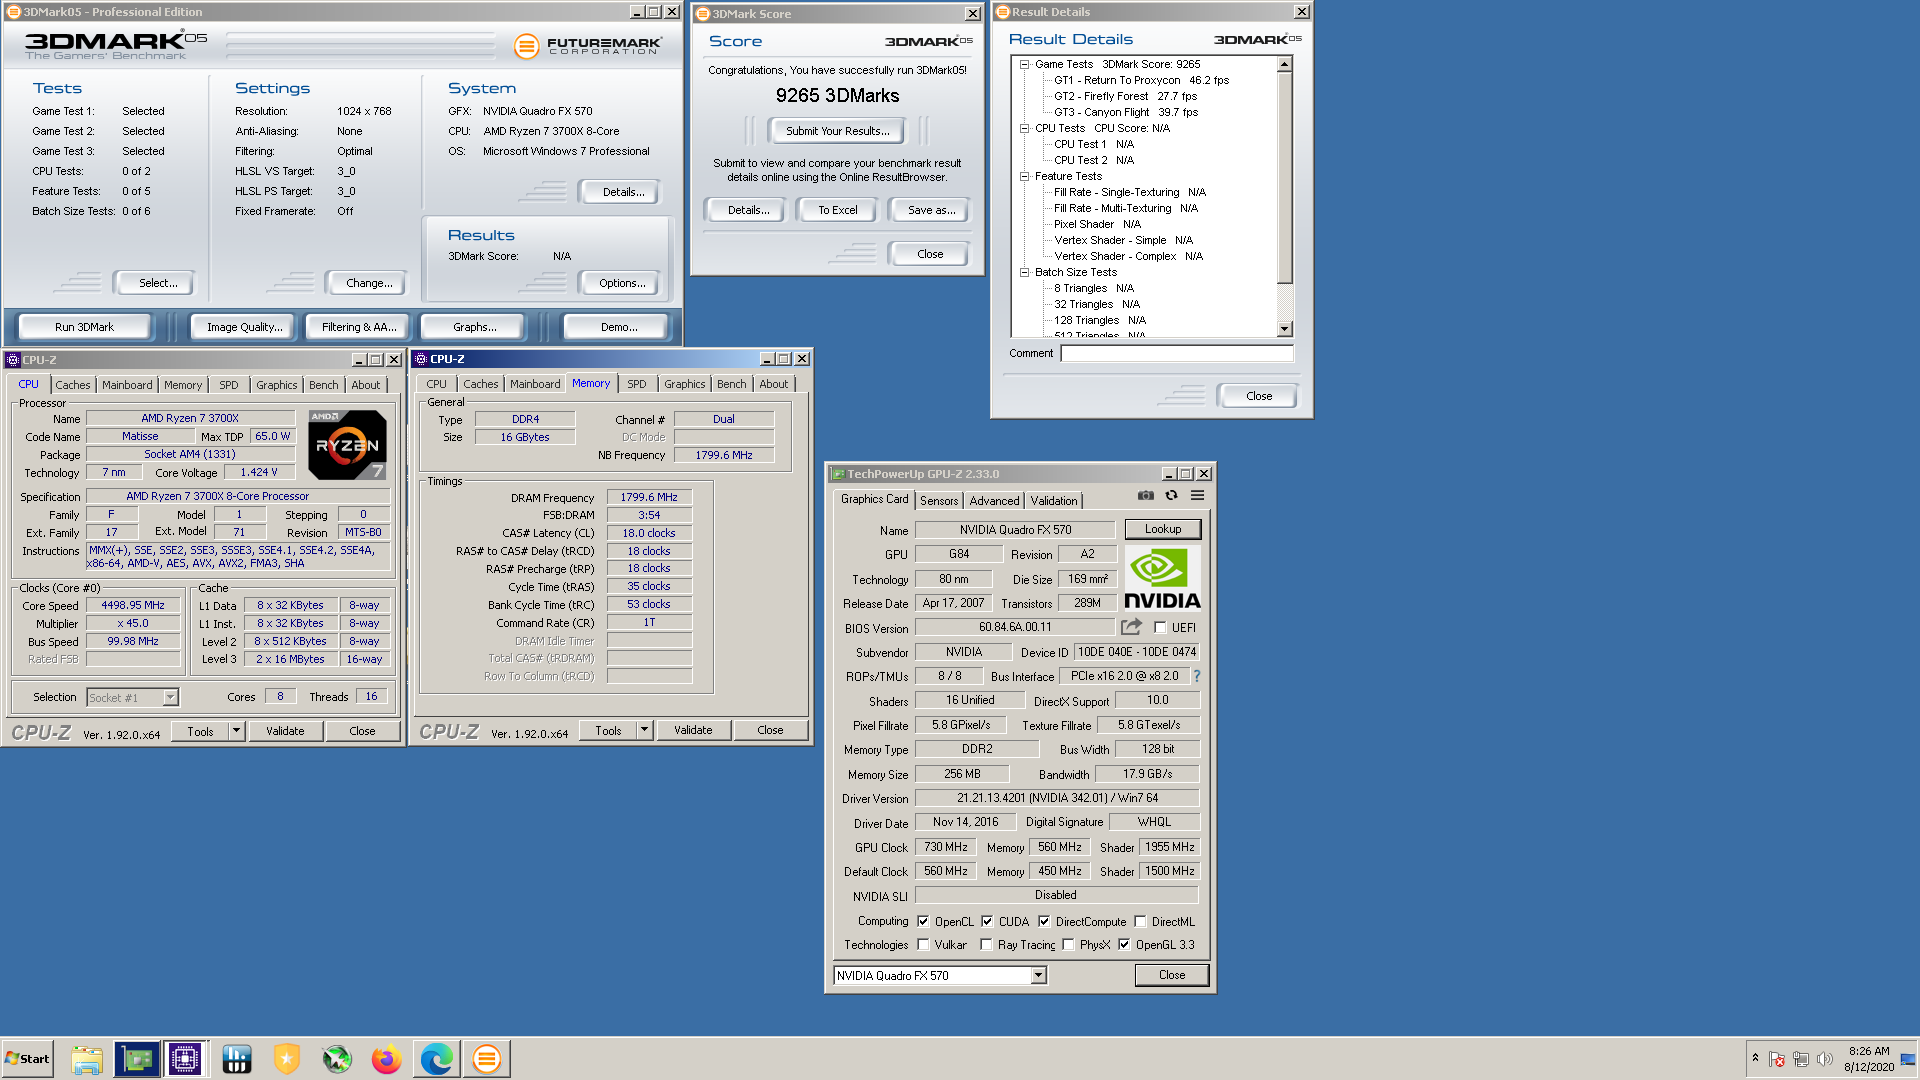Launch Microsoft Edge from the taskbar
The width and height of the screenshot is (1920, 1080).
437,1059
